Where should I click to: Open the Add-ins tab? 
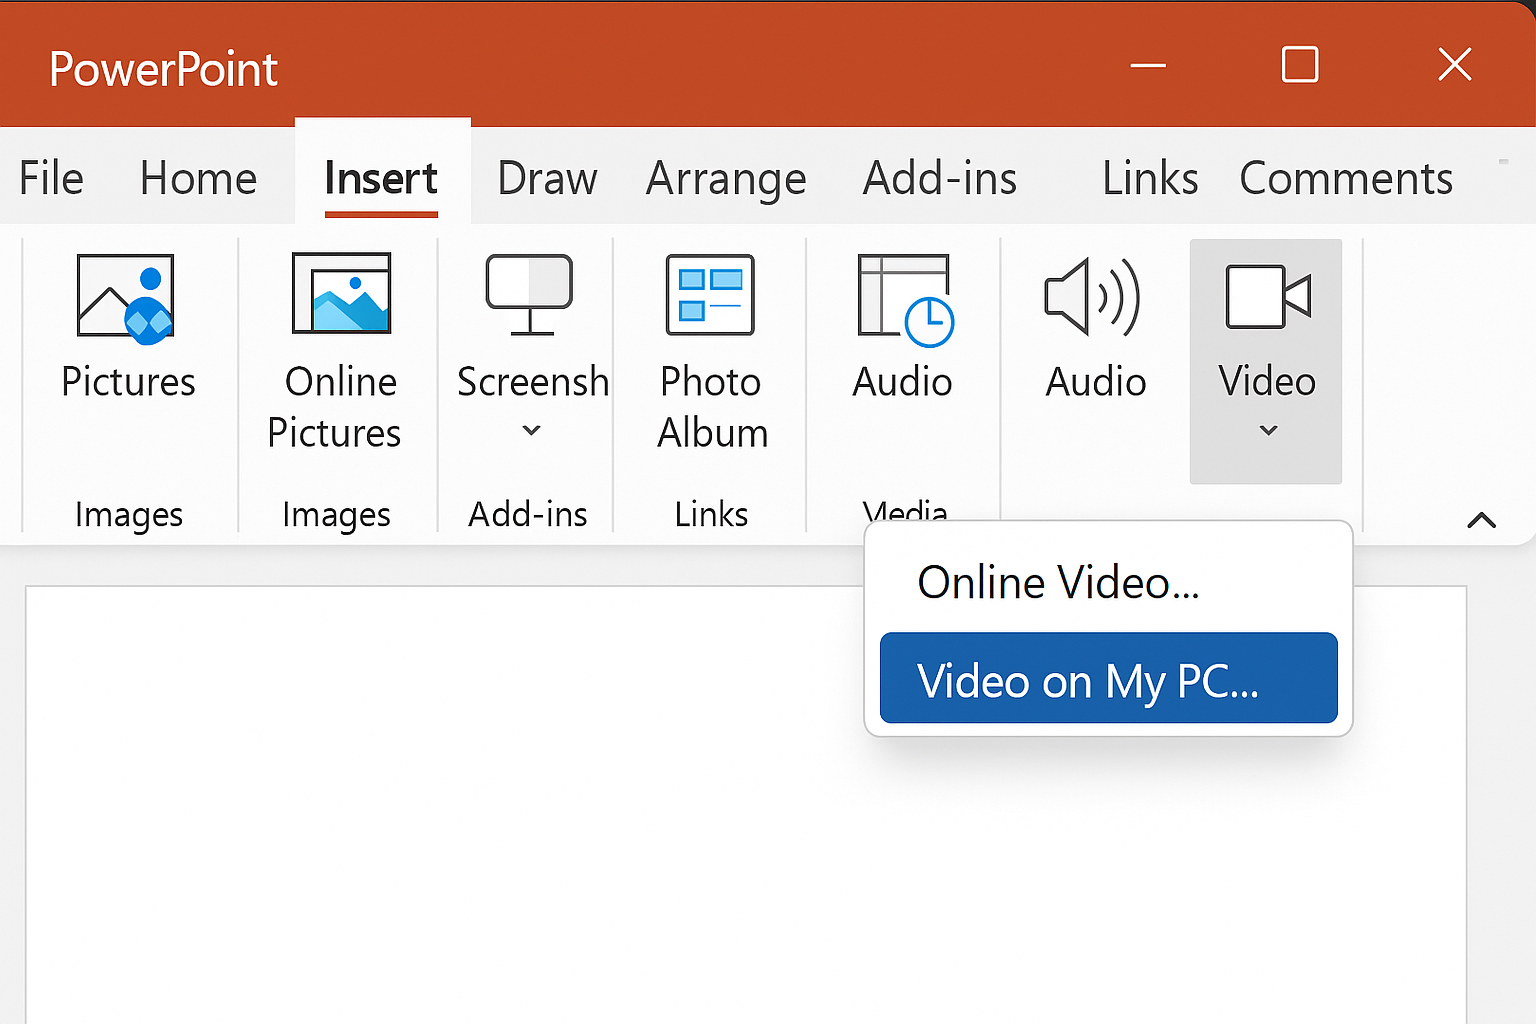pos(940,179)
